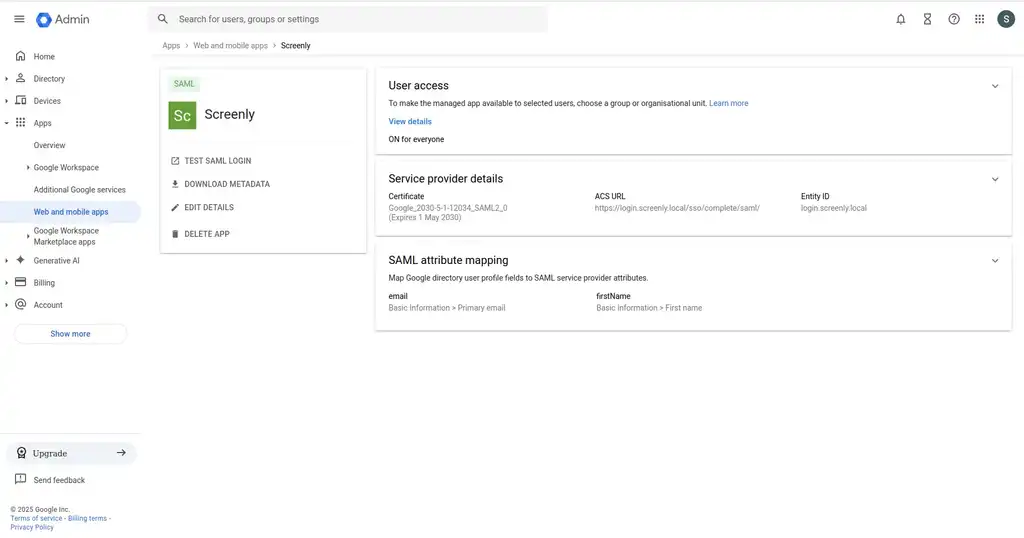The height and width of the screenshot is (538, 1024).
Task: Click the Show more button
Action: click(x=71, y=334)
